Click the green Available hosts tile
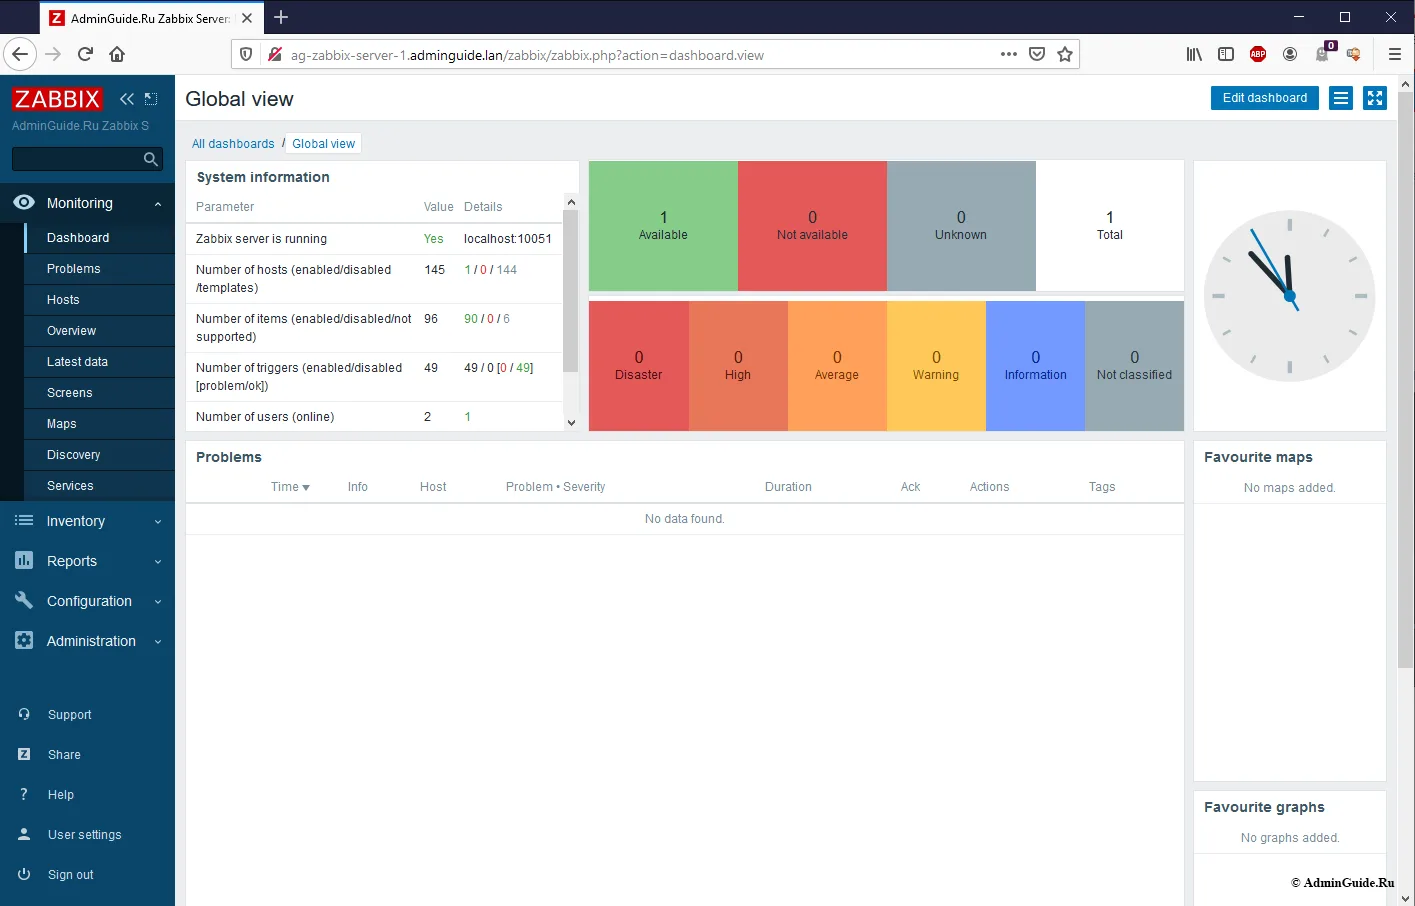The height and width of the screenshot is (906, 1415). [663, 226]
